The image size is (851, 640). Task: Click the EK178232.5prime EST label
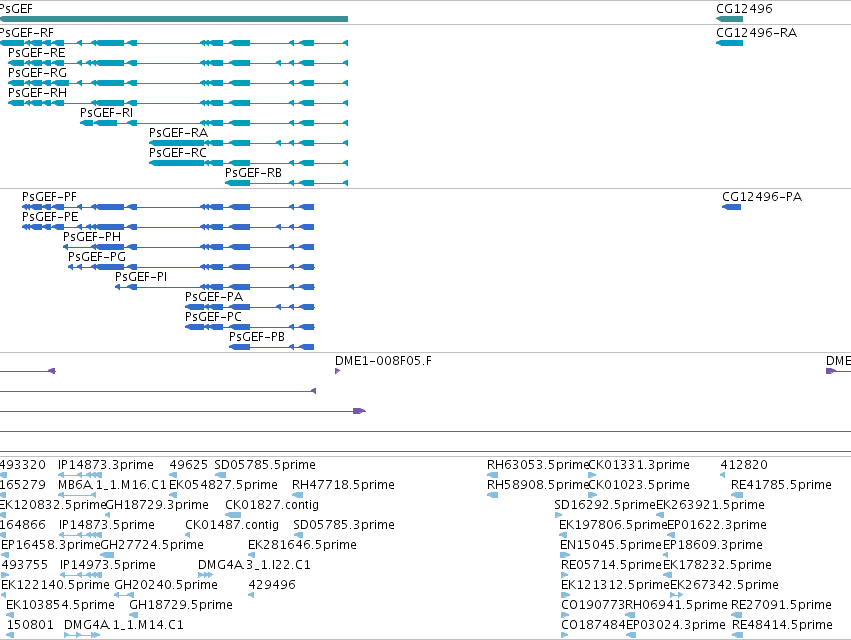coord(717,565)
